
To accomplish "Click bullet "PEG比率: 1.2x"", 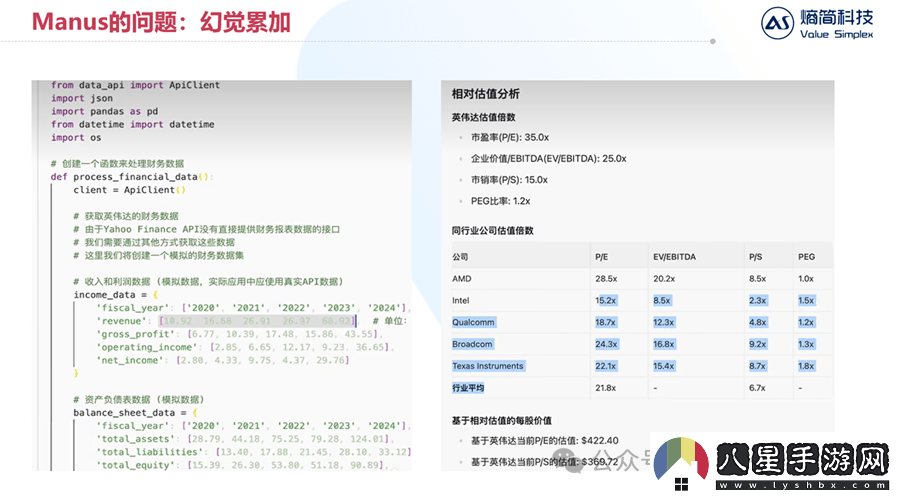I will click(501, 202).
